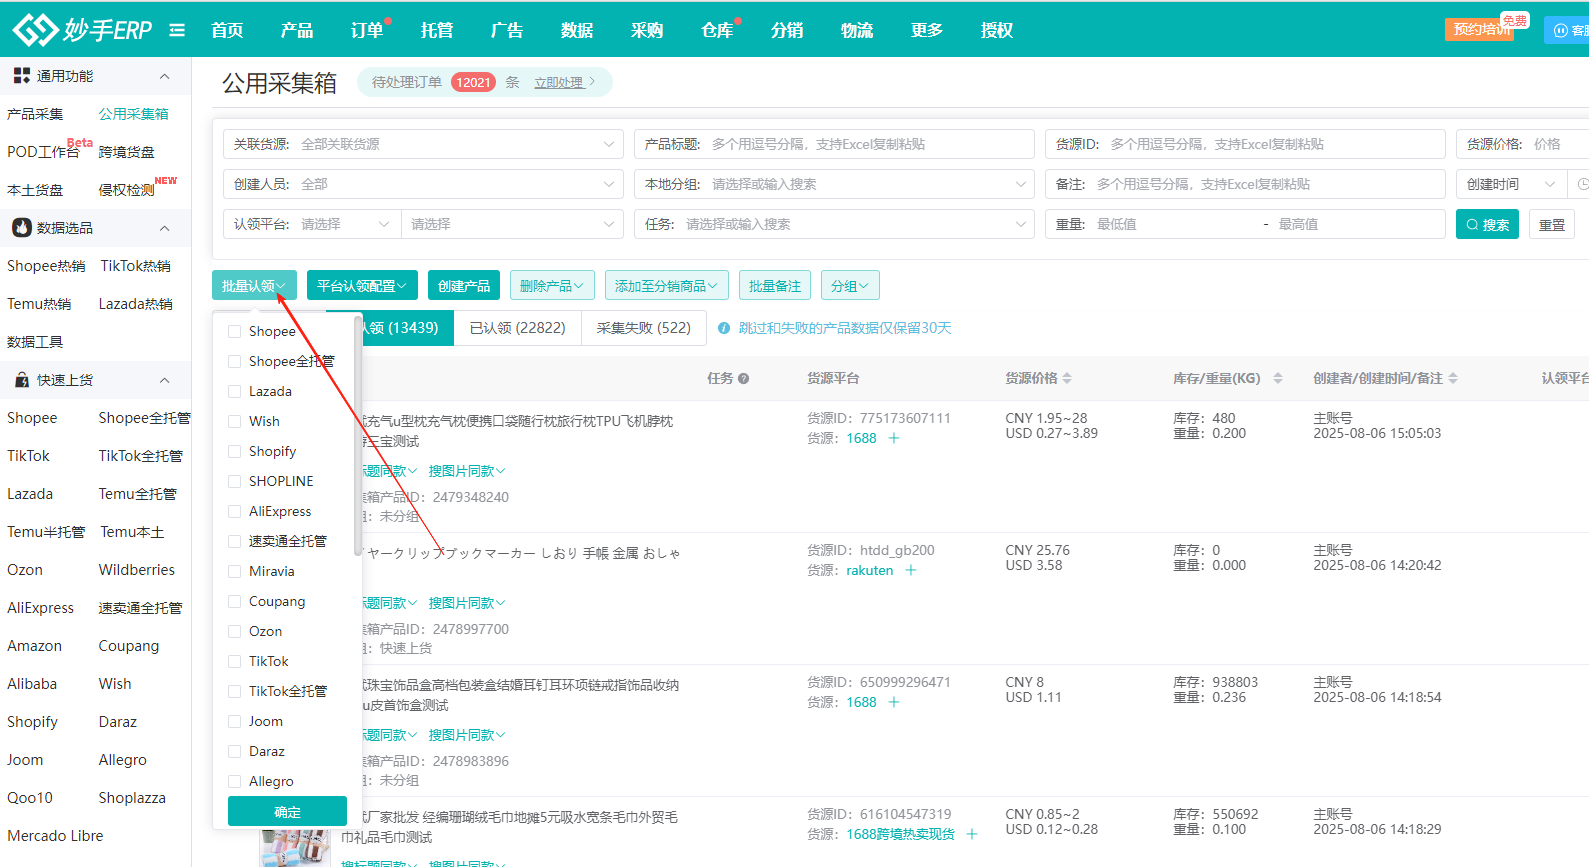
Task: Open the 产品 top menu
Action: (x=297, y=30)
